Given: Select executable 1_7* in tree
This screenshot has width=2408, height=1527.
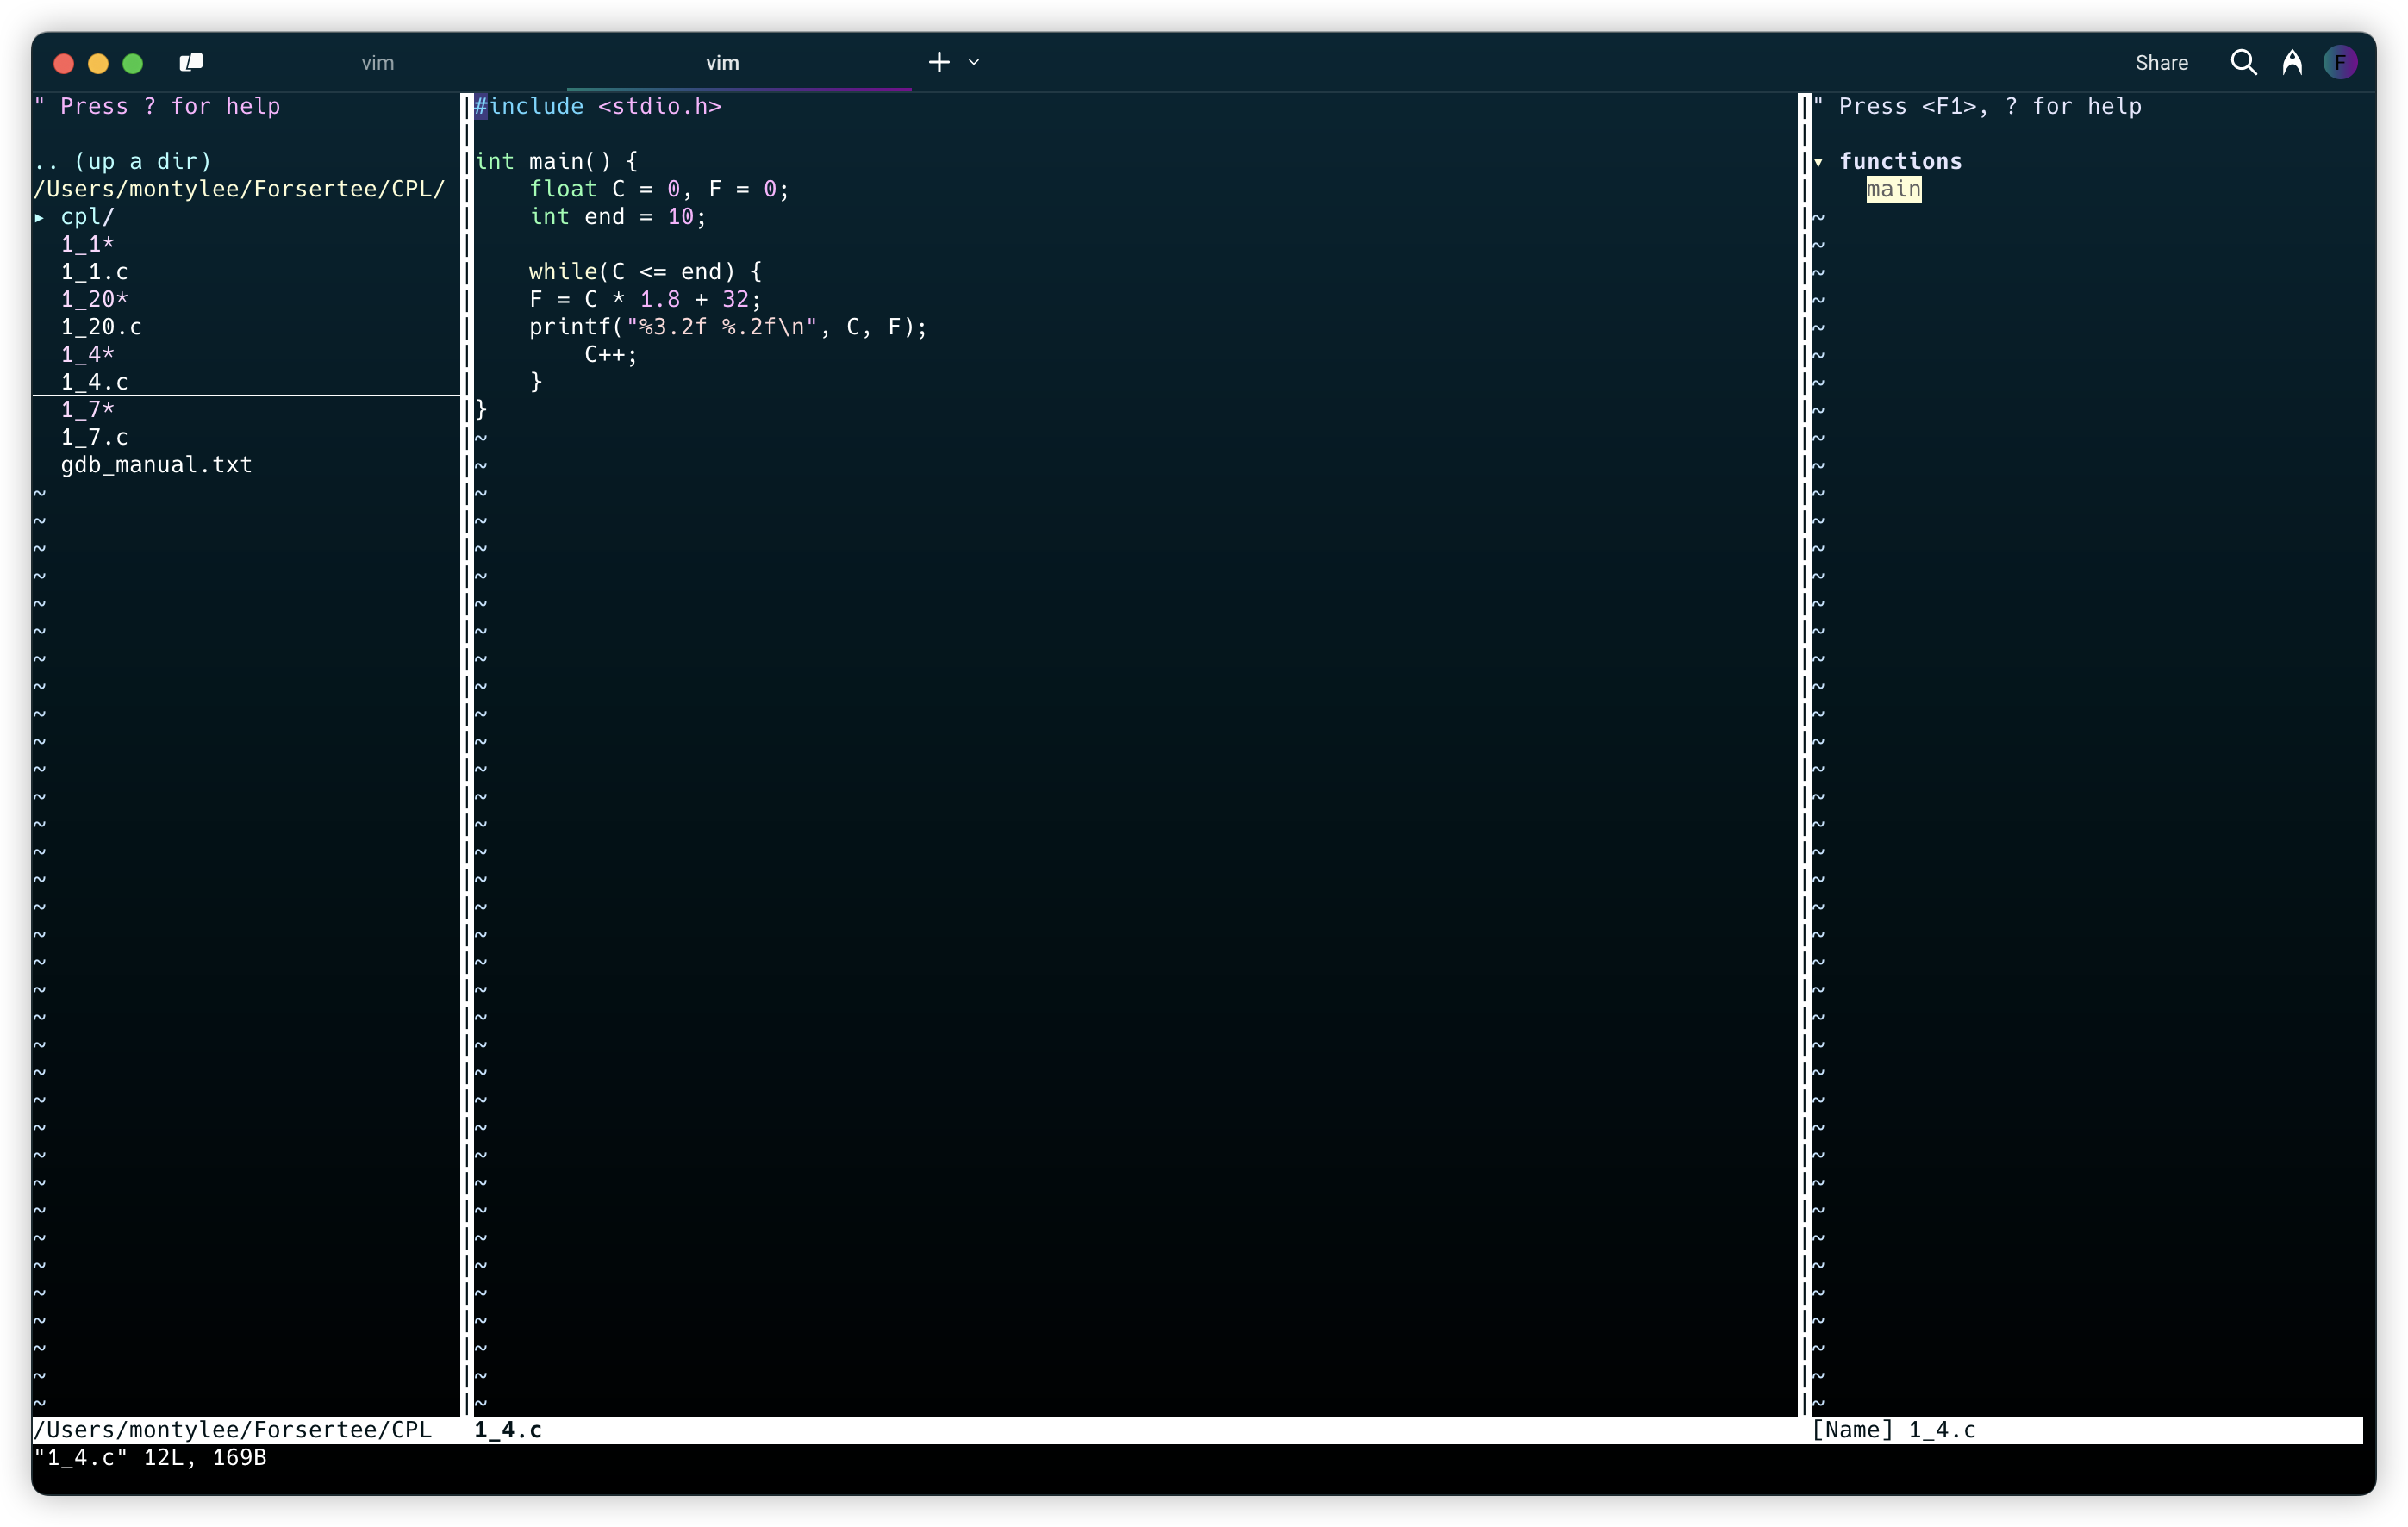Looking at the screenshot, I should (87, 409).
